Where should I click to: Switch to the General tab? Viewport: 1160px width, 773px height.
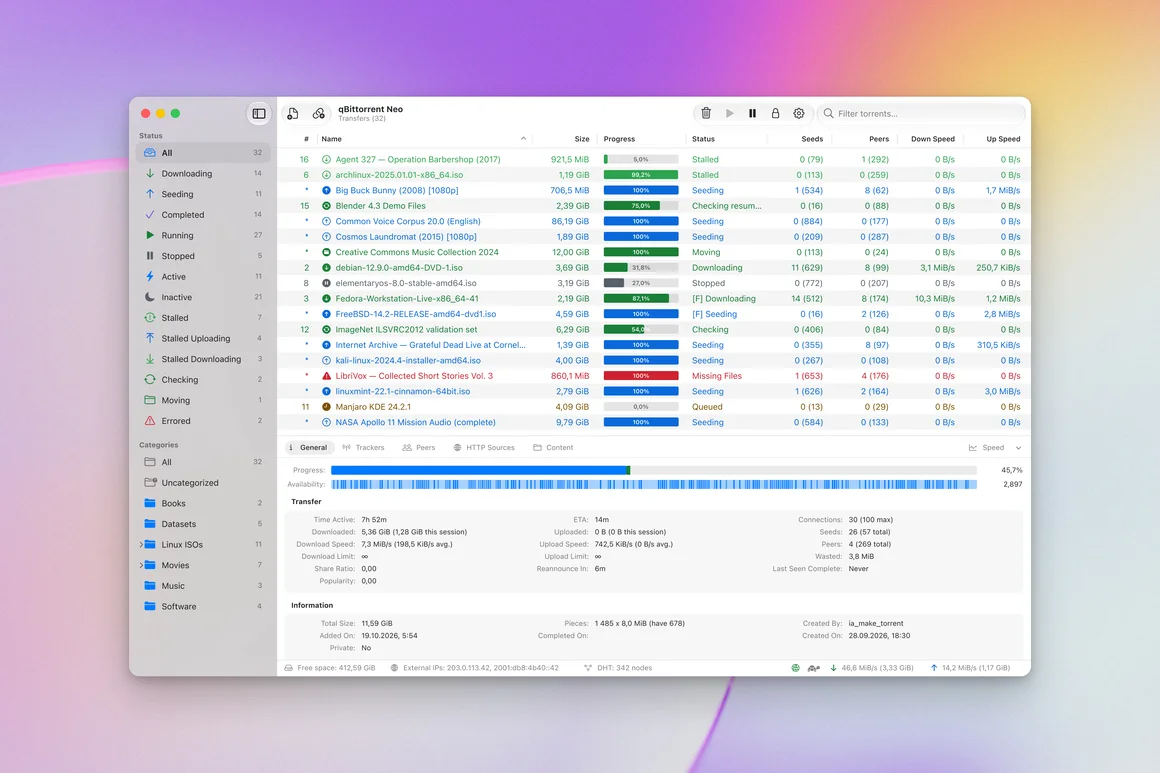[308, 448]
